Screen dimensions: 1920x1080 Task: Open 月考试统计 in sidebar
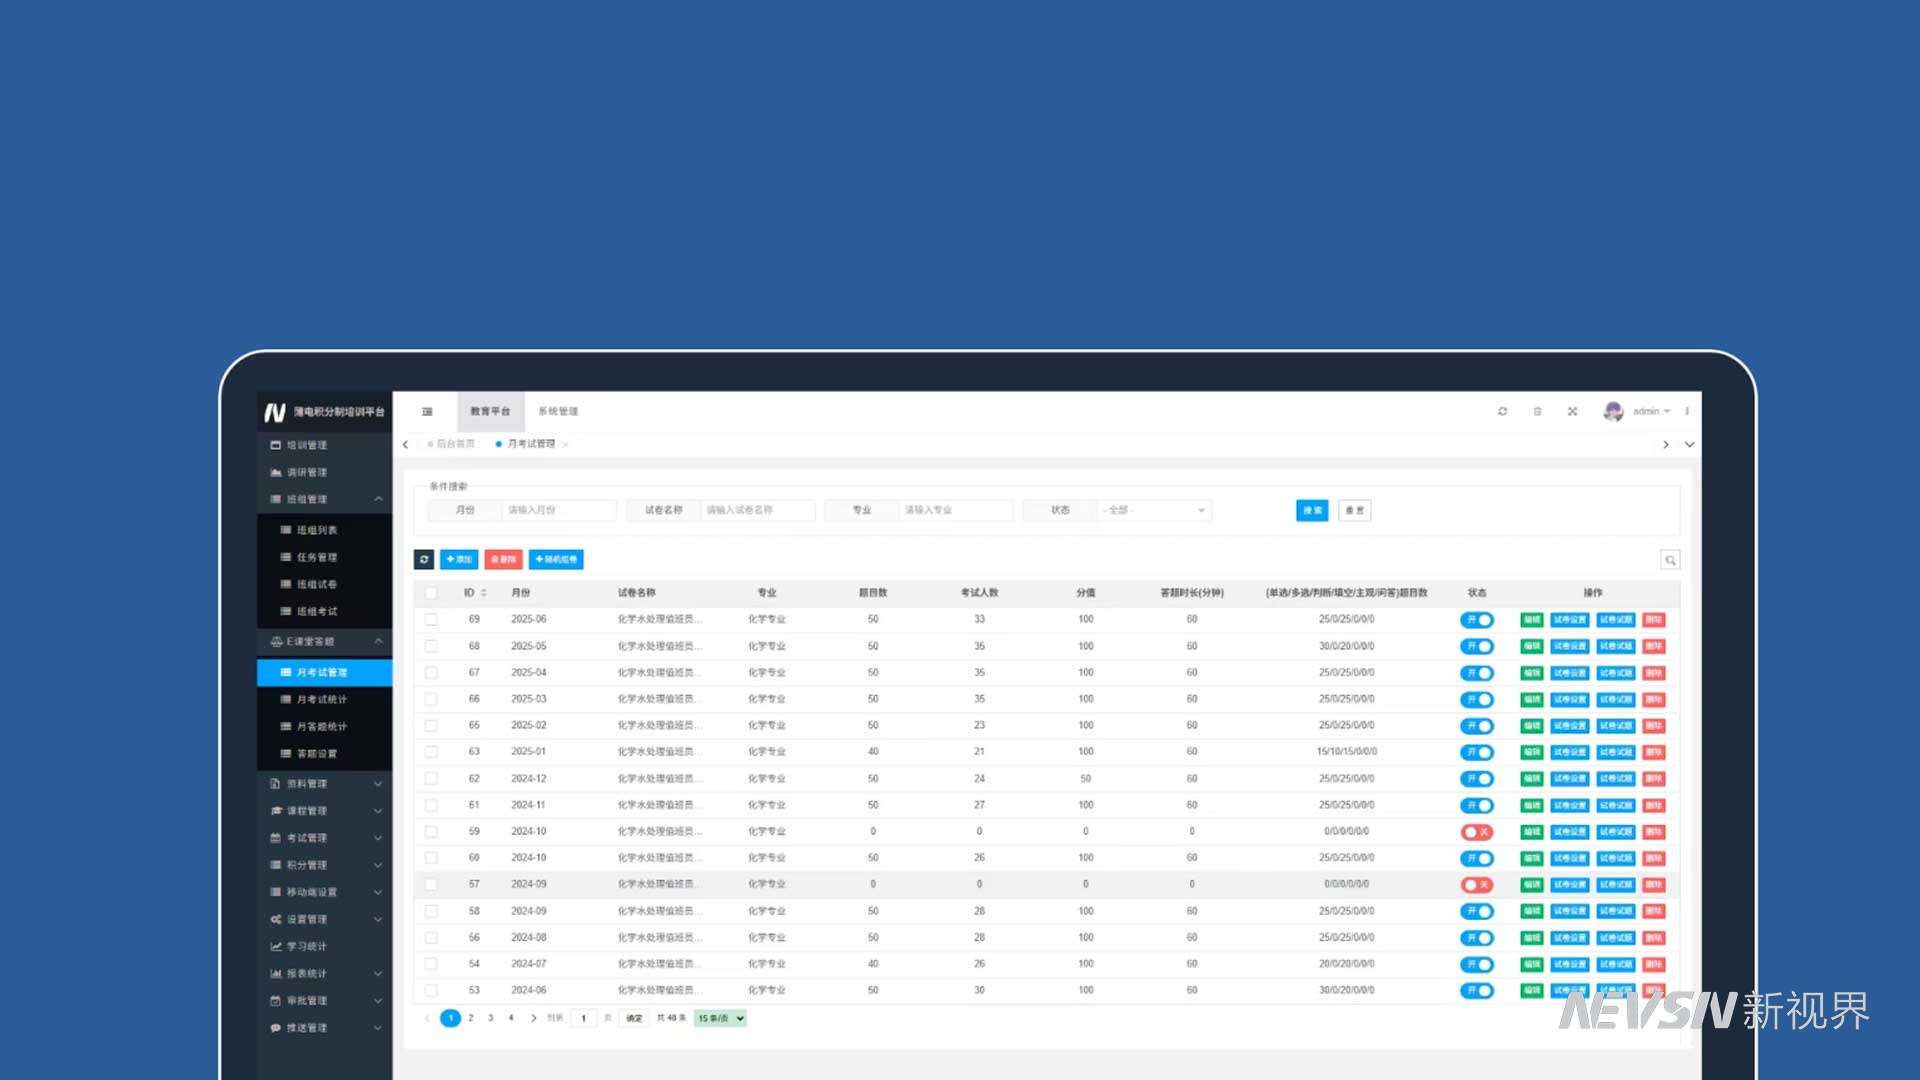(x=321, y=699)
